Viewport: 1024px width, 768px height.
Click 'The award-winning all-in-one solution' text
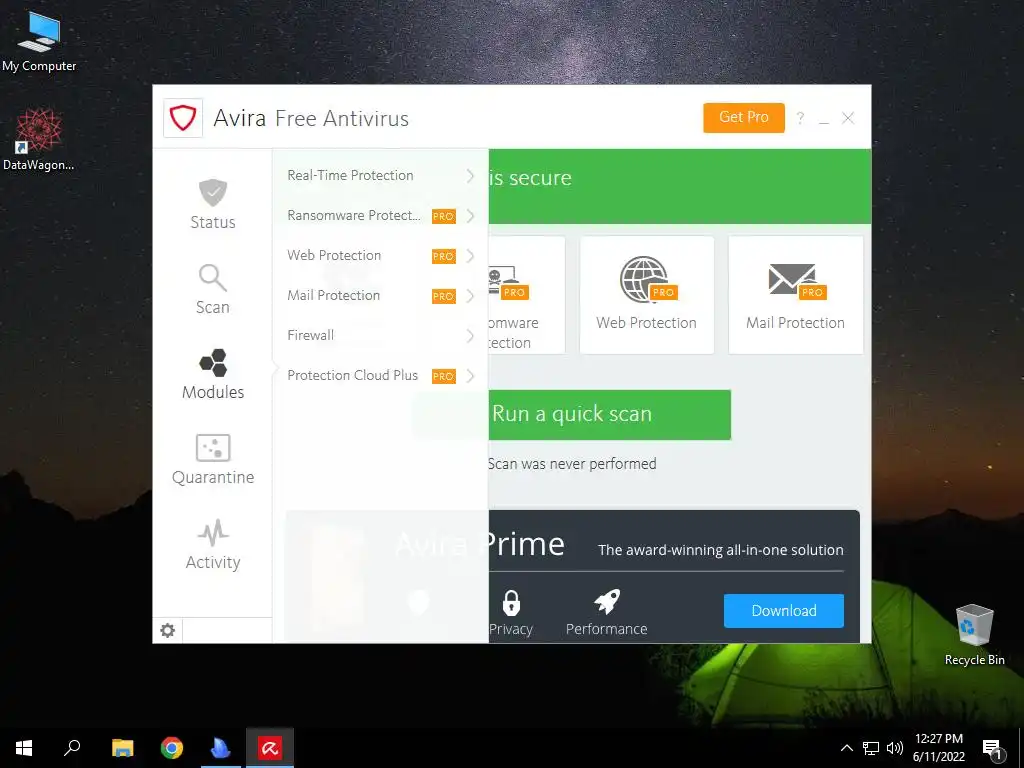point(720,550)
